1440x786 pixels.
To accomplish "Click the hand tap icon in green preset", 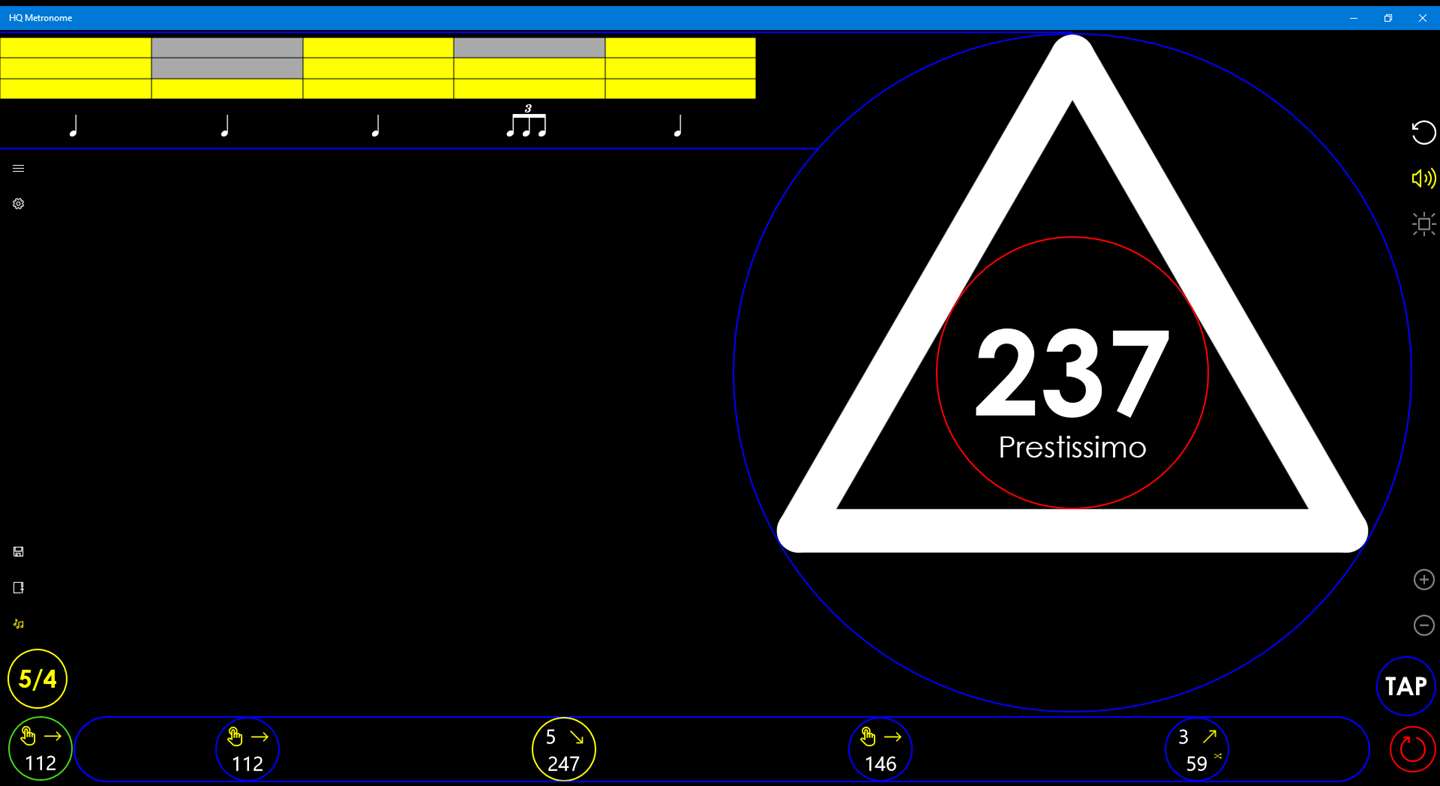I will [28, 737].
